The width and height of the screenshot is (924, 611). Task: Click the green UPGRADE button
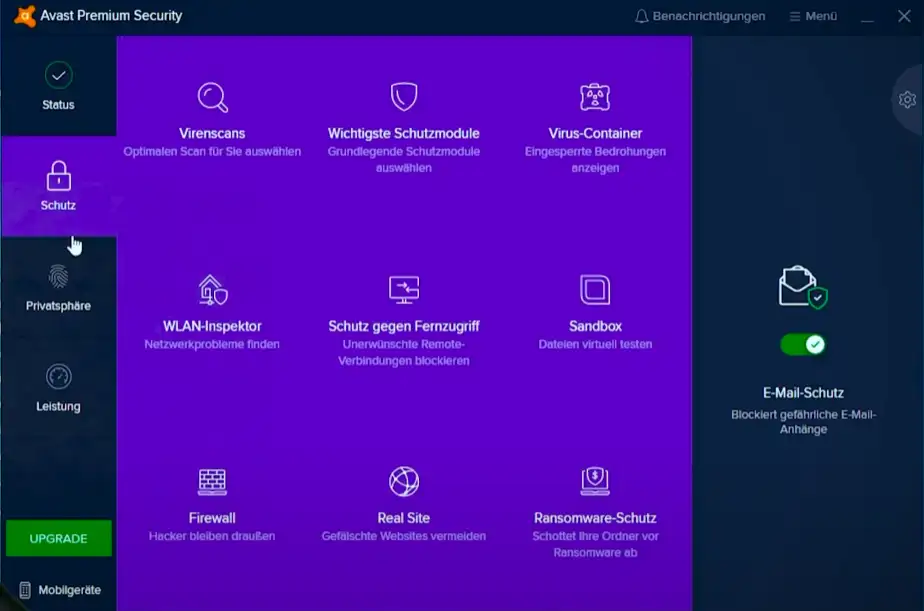58,538
